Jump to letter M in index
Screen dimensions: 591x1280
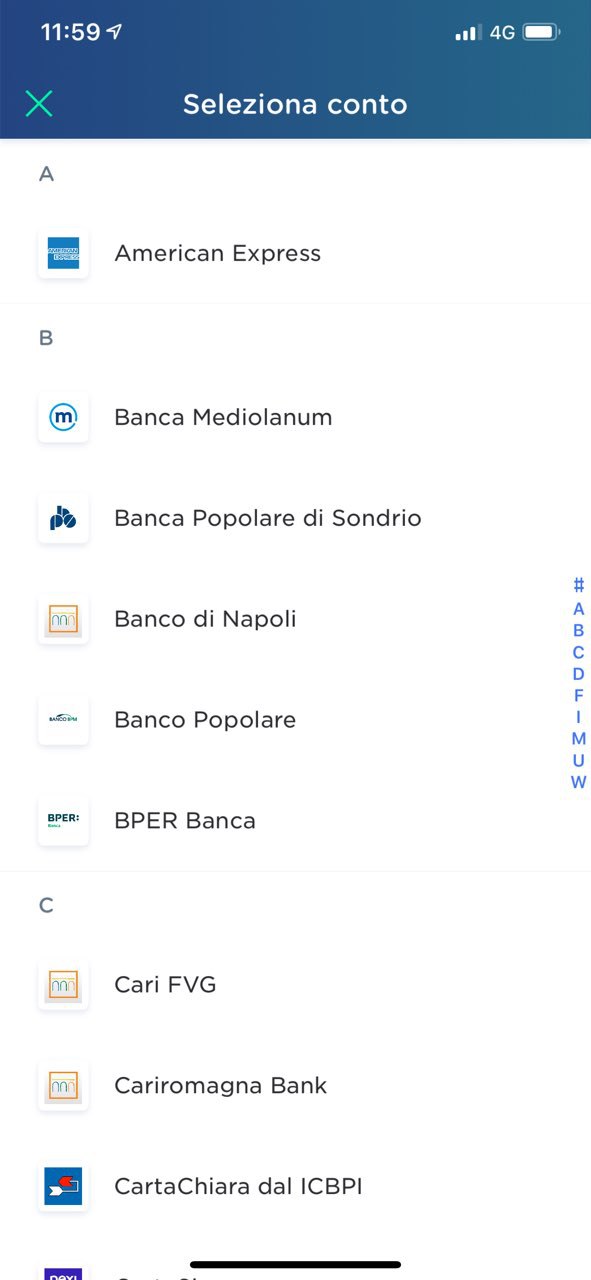click(578, 739)
